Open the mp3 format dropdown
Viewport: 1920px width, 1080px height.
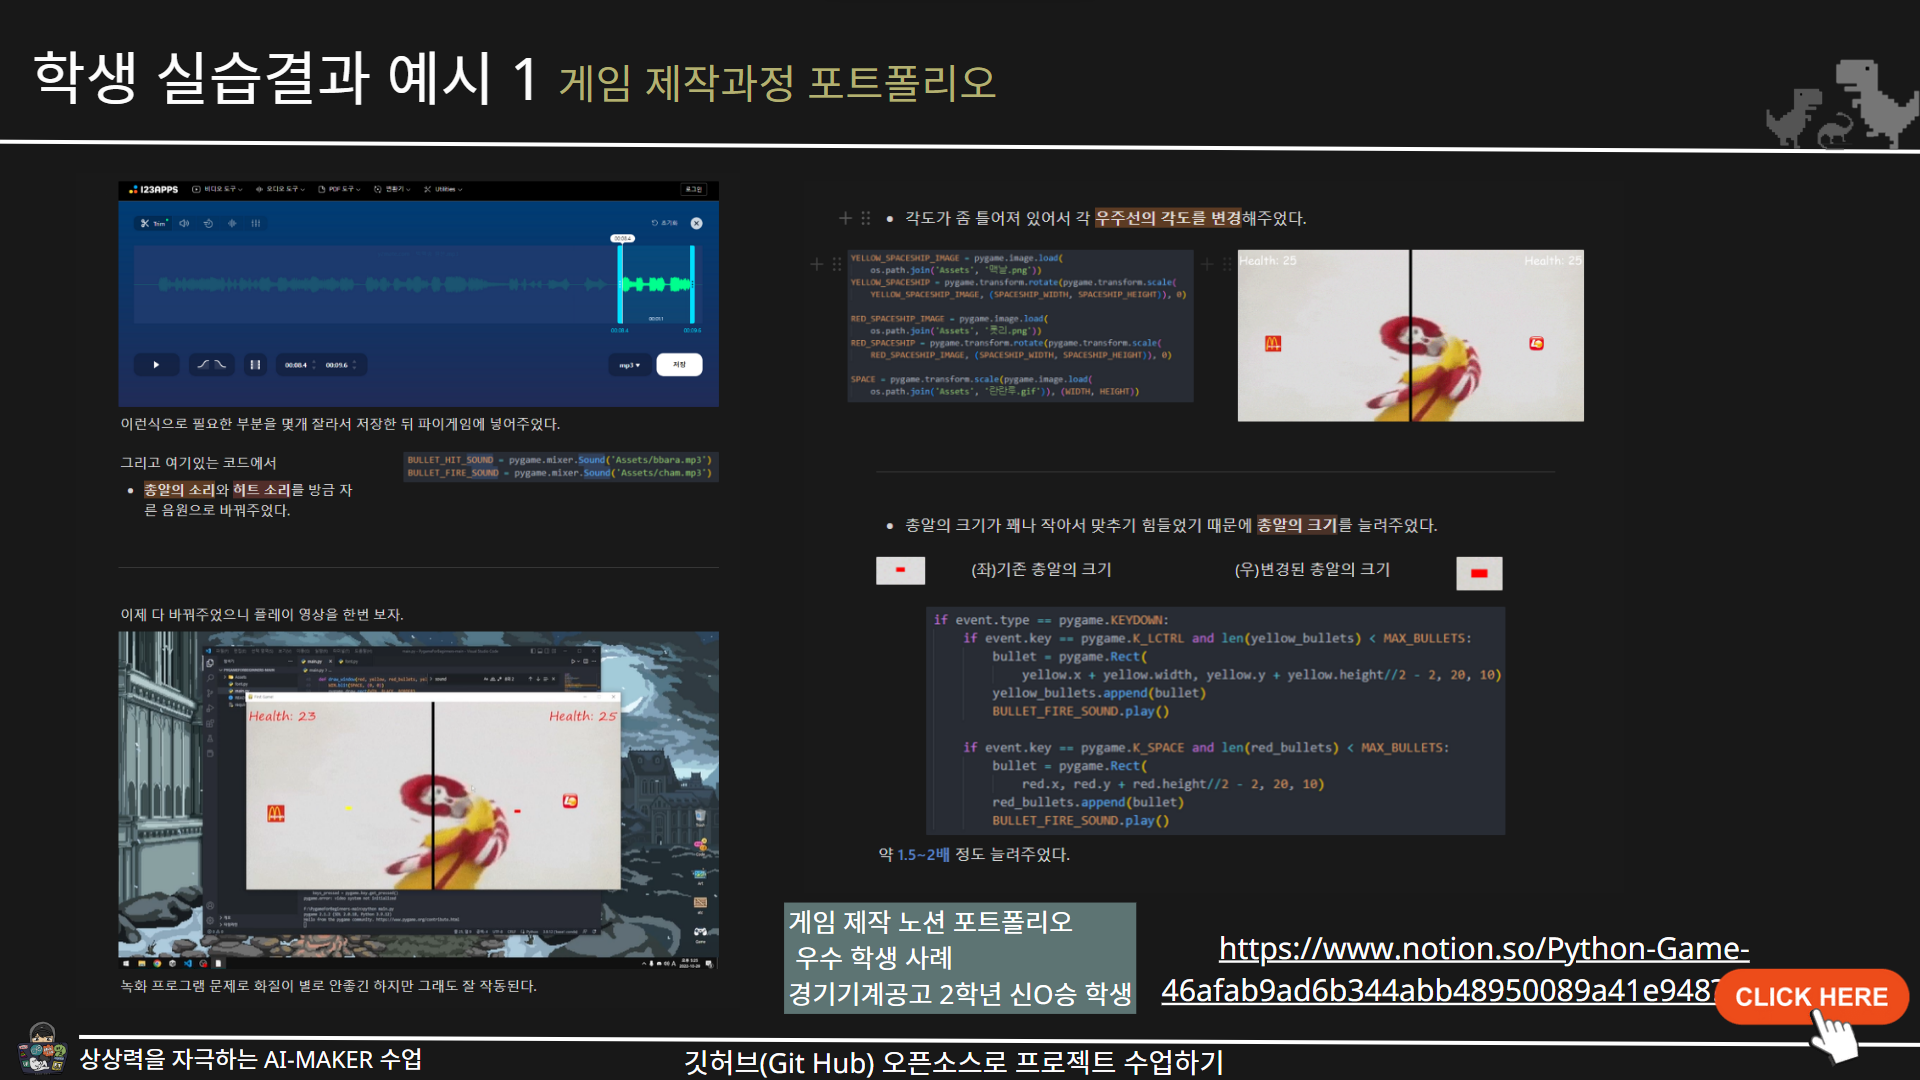pos(629,365)
